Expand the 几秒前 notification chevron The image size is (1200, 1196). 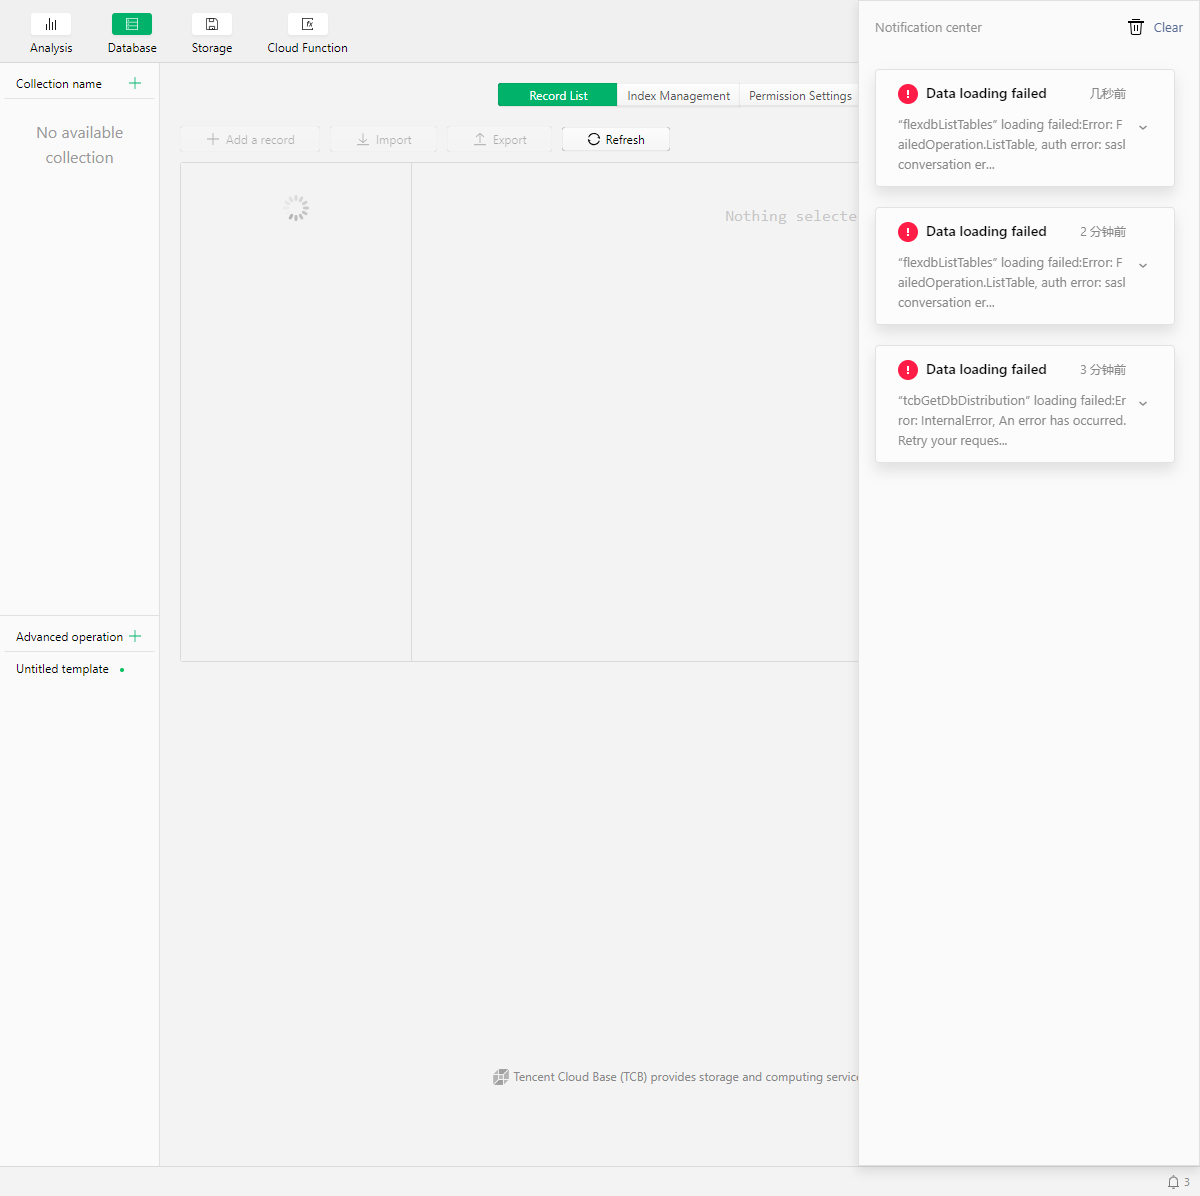(1143, 128)
